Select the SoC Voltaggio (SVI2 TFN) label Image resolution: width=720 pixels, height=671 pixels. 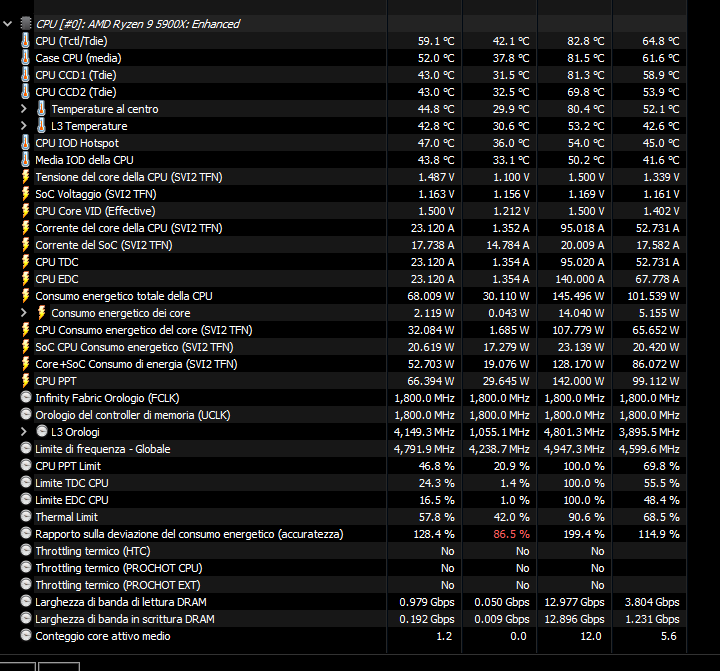[x=96, y=194]
